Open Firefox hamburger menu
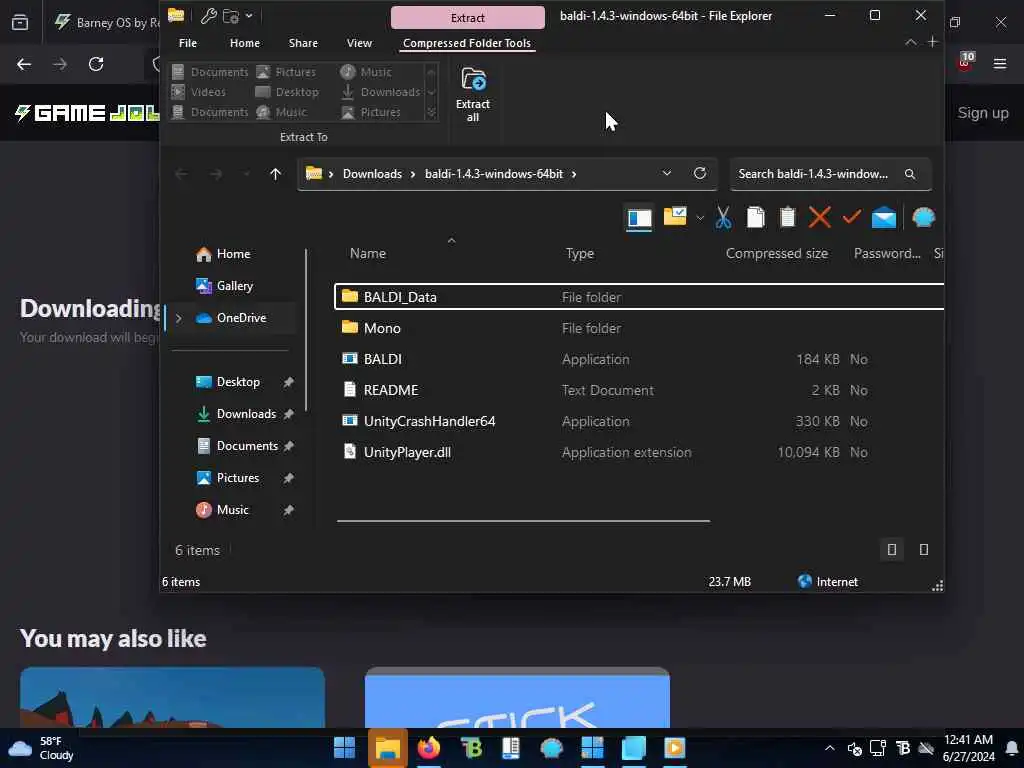Screen dimensions: 1024x768 click(x=1000, y=64)
